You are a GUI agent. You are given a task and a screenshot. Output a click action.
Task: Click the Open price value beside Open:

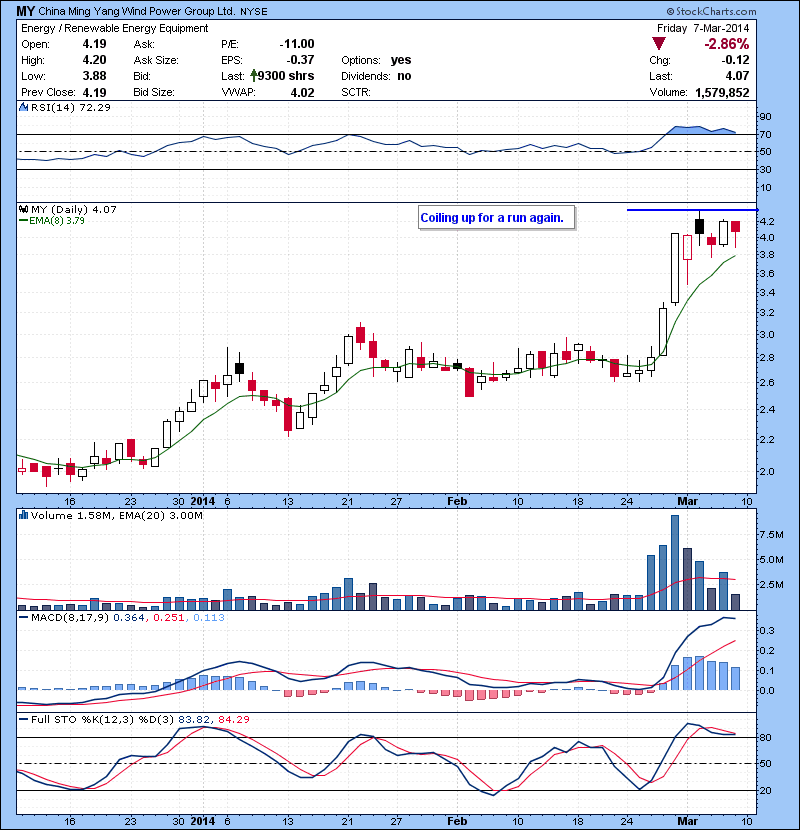pos(94,44)
